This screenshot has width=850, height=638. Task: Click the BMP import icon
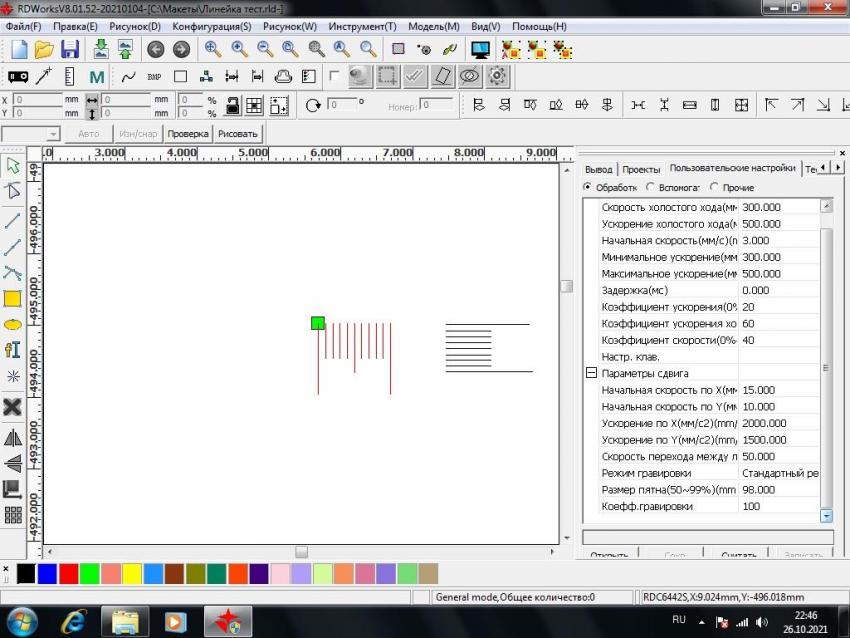[154, 76]
